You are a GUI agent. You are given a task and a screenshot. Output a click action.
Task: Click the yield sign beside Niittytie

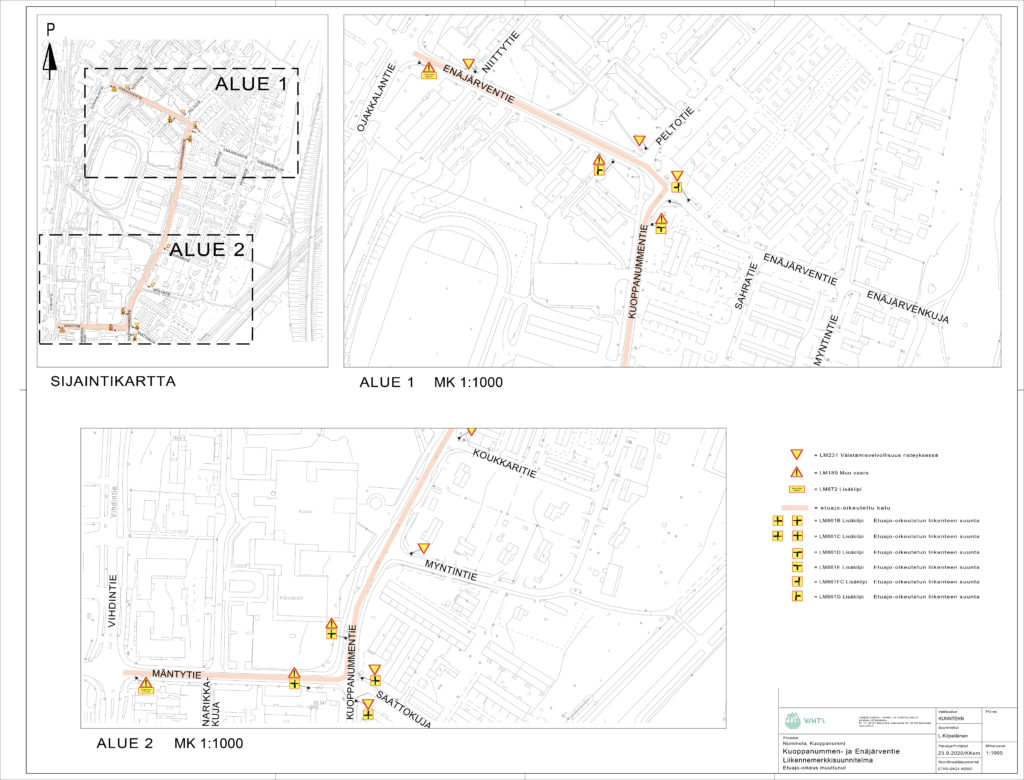pyautogui.click(x=468, y=65)
